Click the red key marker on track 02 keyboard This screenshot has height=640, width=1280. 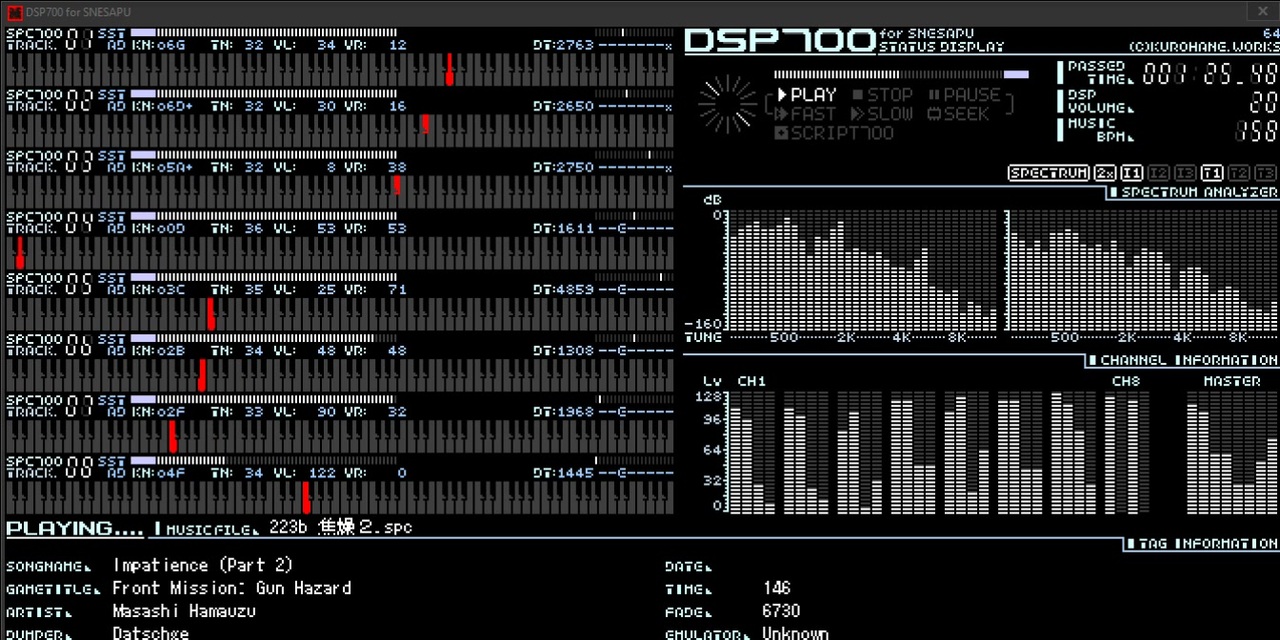click(x=426, y=125)
